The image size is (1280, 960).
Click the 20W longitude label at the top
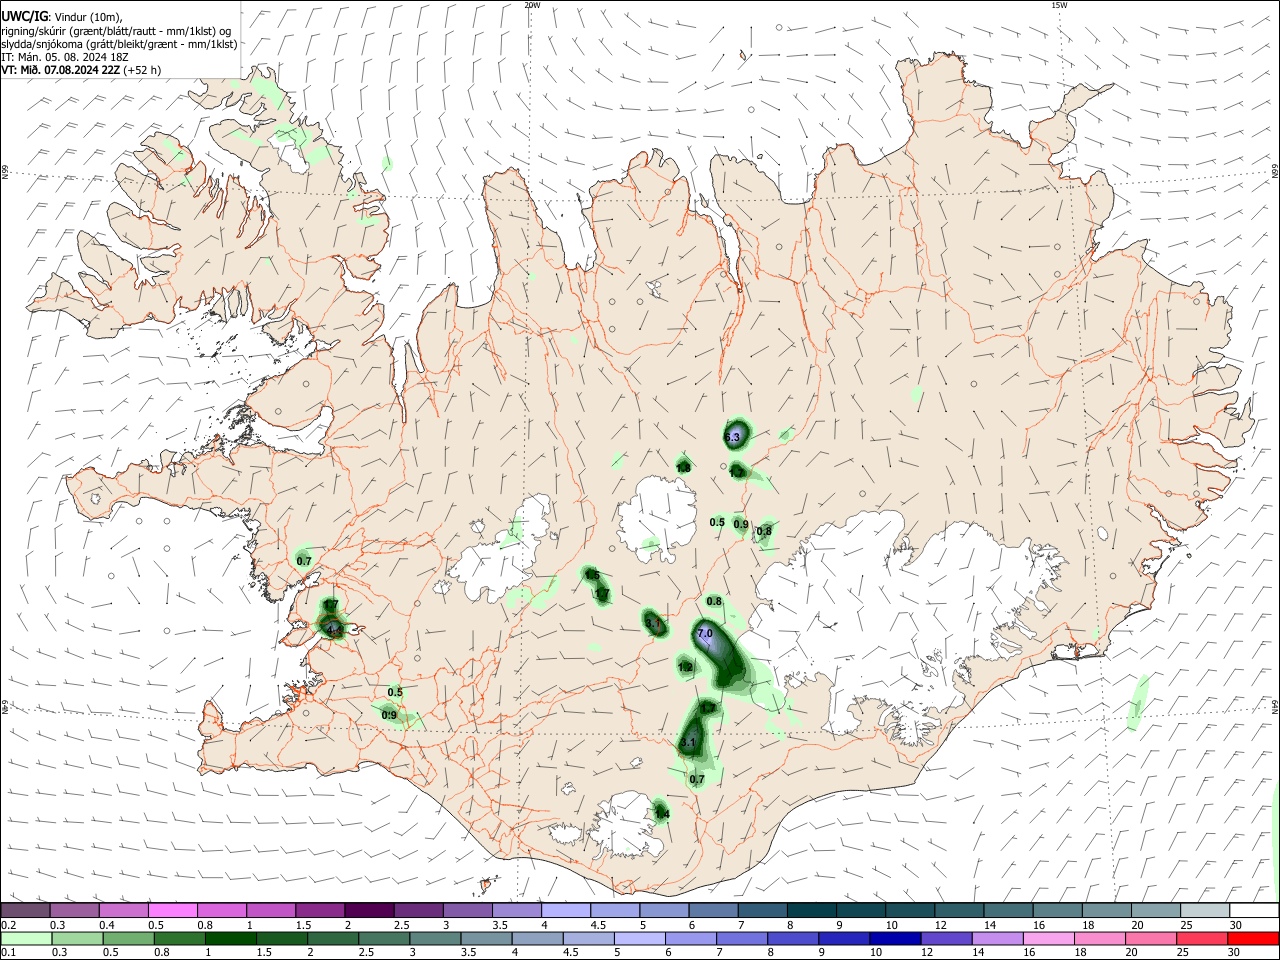tap(532, 5)
